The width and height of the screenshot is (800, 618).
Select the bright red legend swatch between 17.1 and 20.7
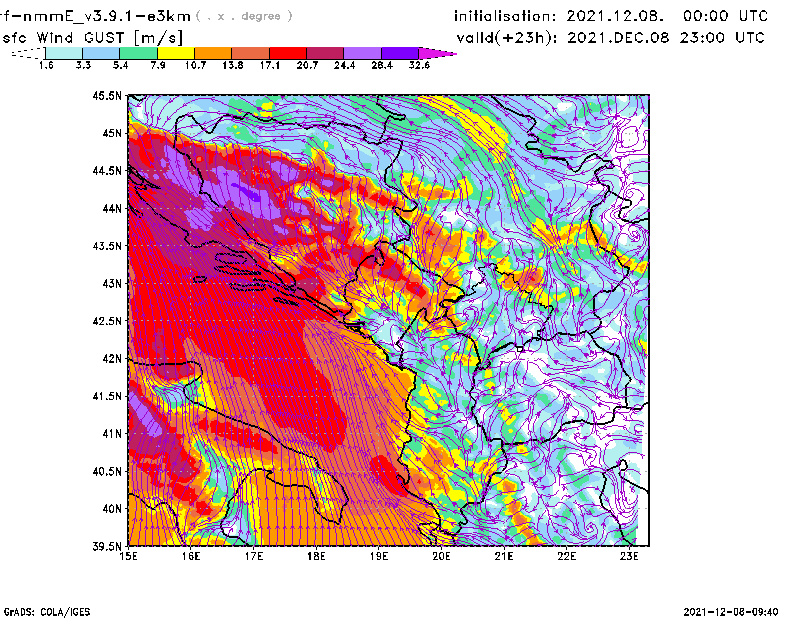[288, 53]
